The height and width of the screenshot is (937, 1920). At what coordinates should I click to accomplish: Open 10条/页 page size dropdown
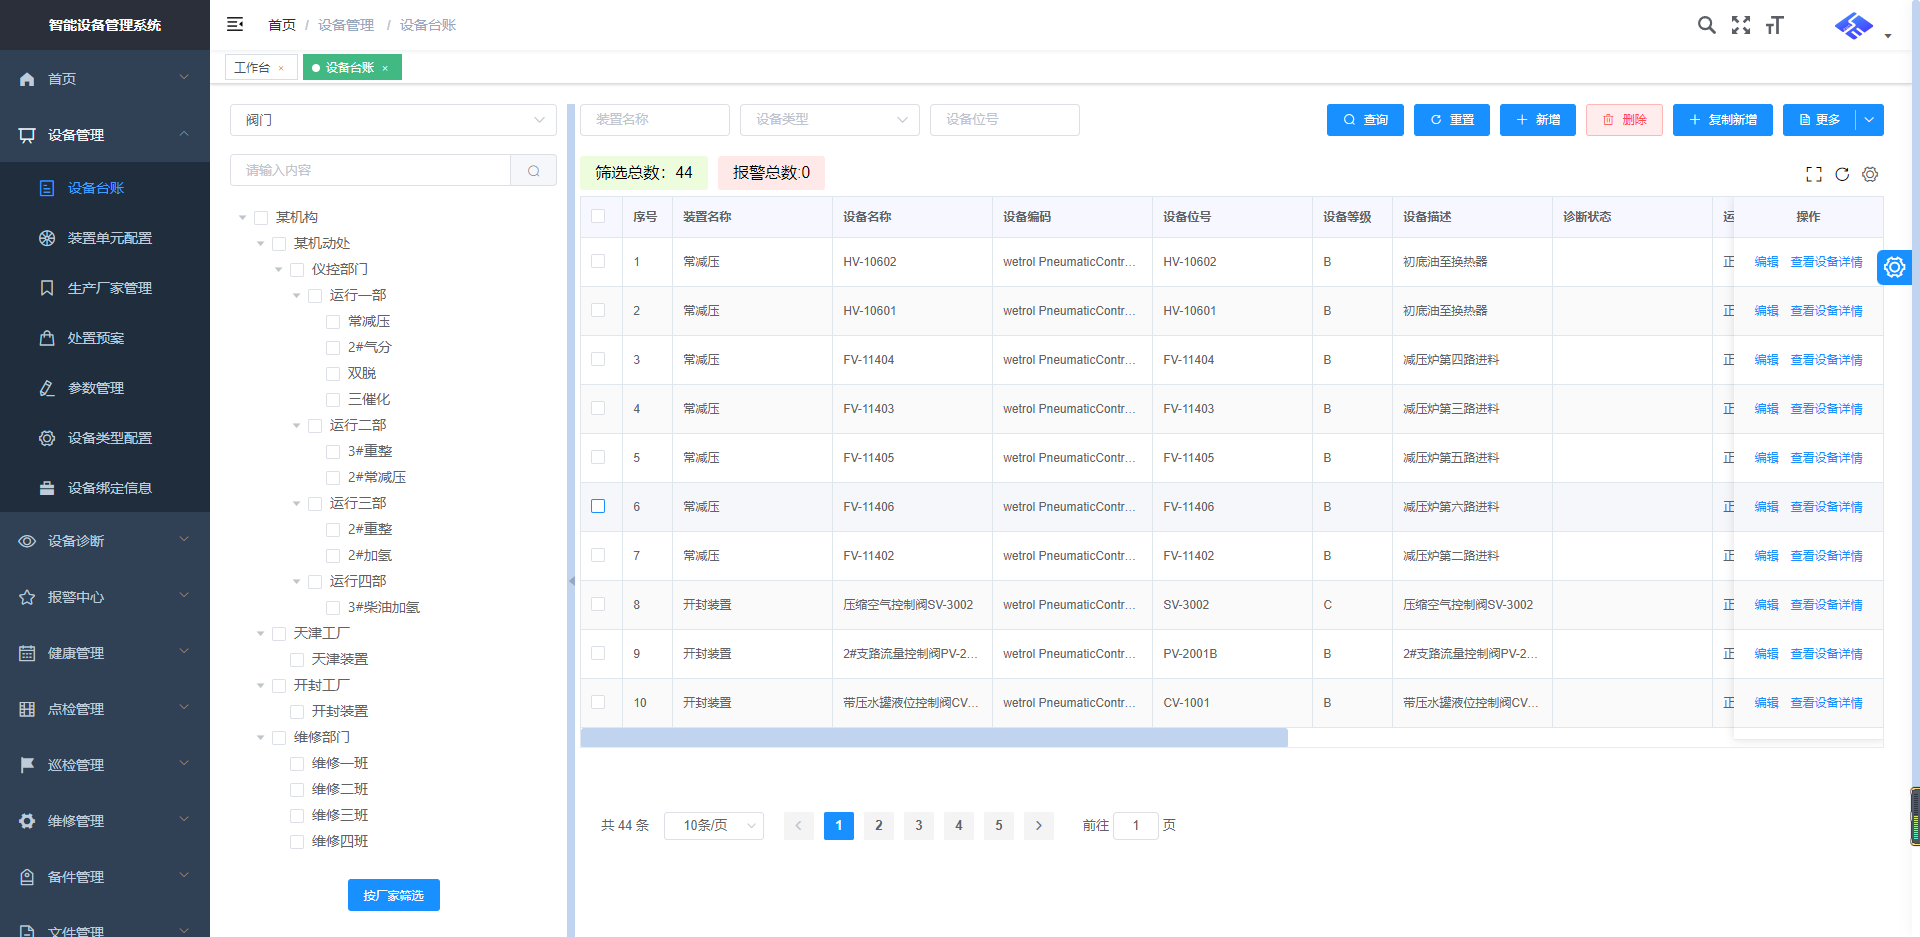[714, 825]
